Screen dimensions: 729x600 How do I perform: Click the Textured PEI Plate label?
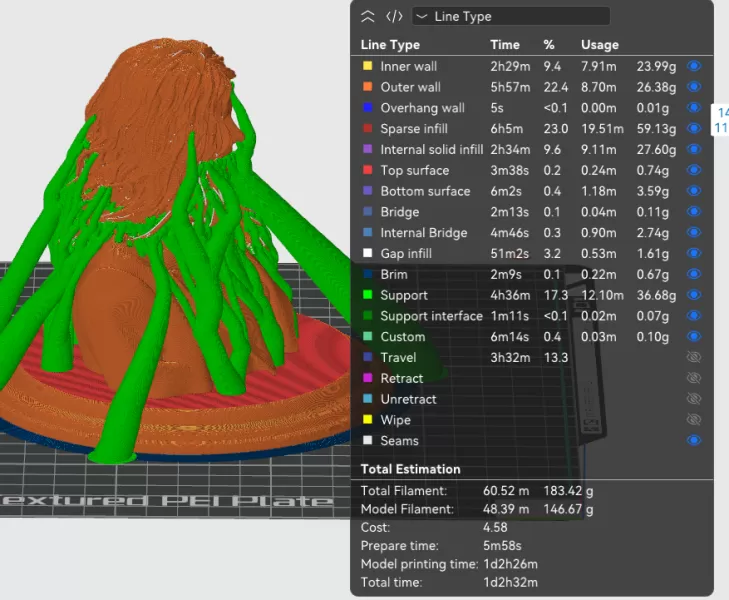pos(167,501)
